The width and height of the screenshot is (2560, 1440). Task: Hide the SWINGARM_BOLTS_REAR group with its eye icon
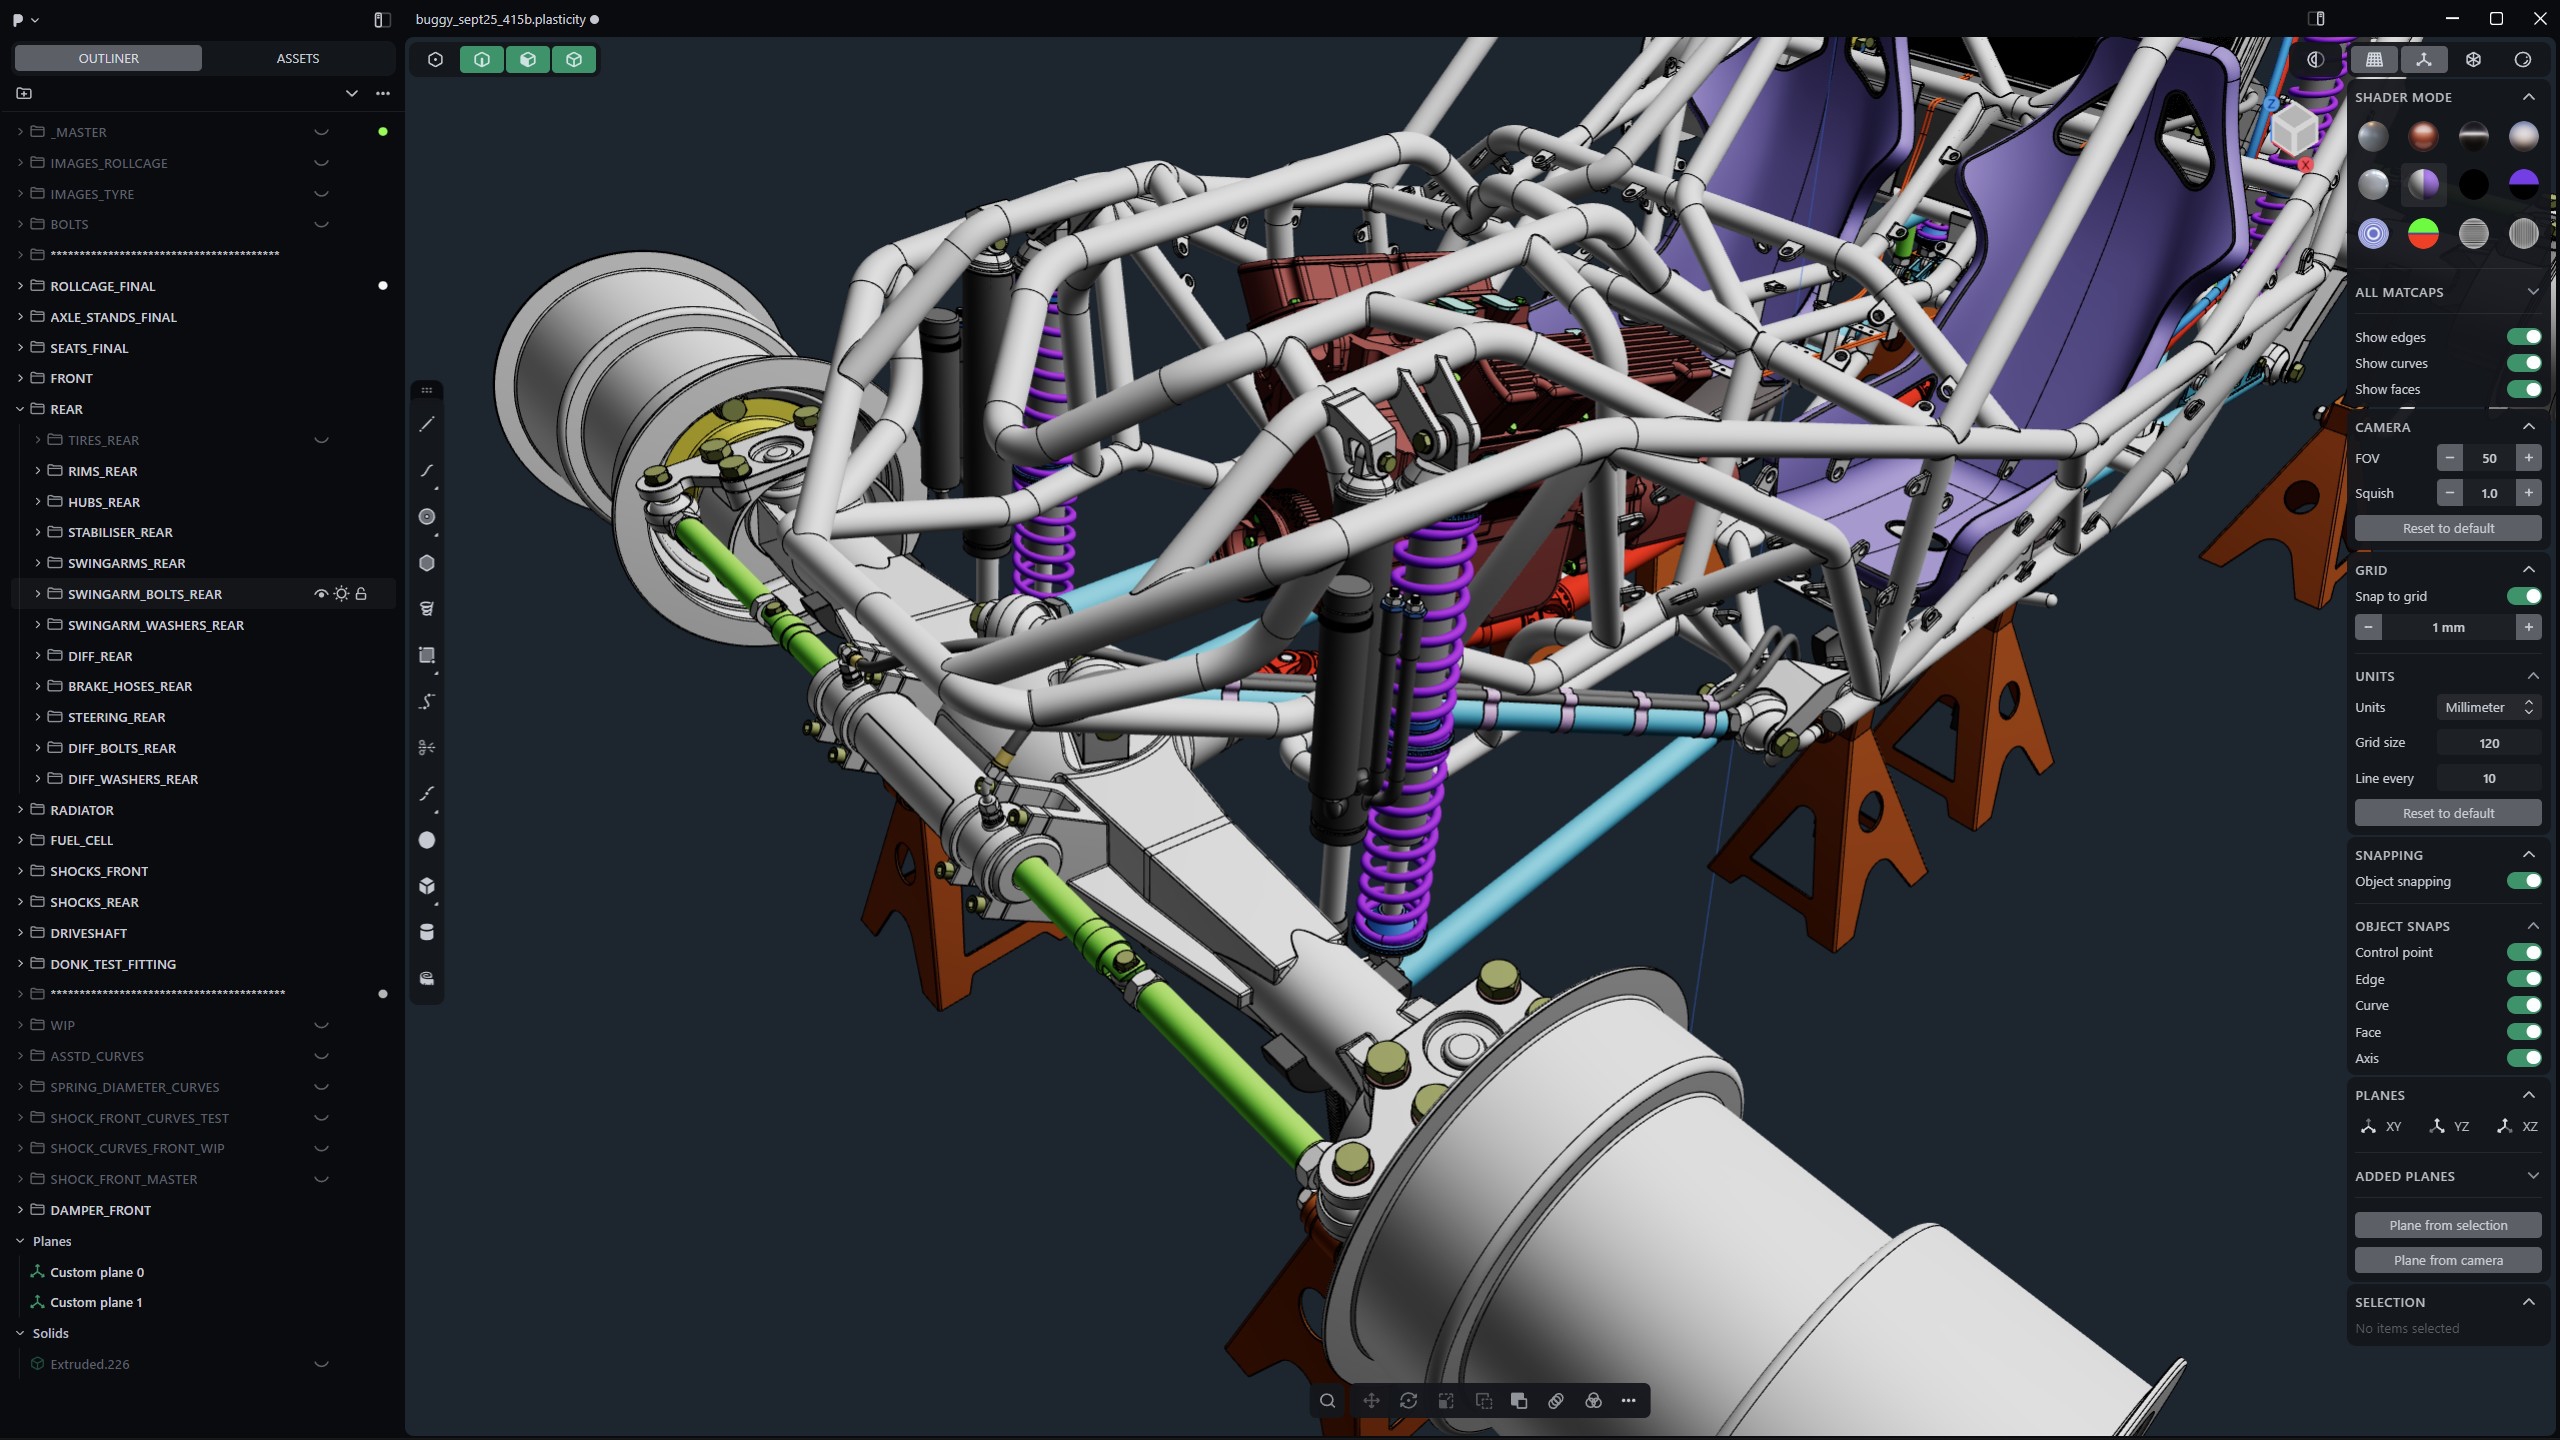click(x=320, y=594)
